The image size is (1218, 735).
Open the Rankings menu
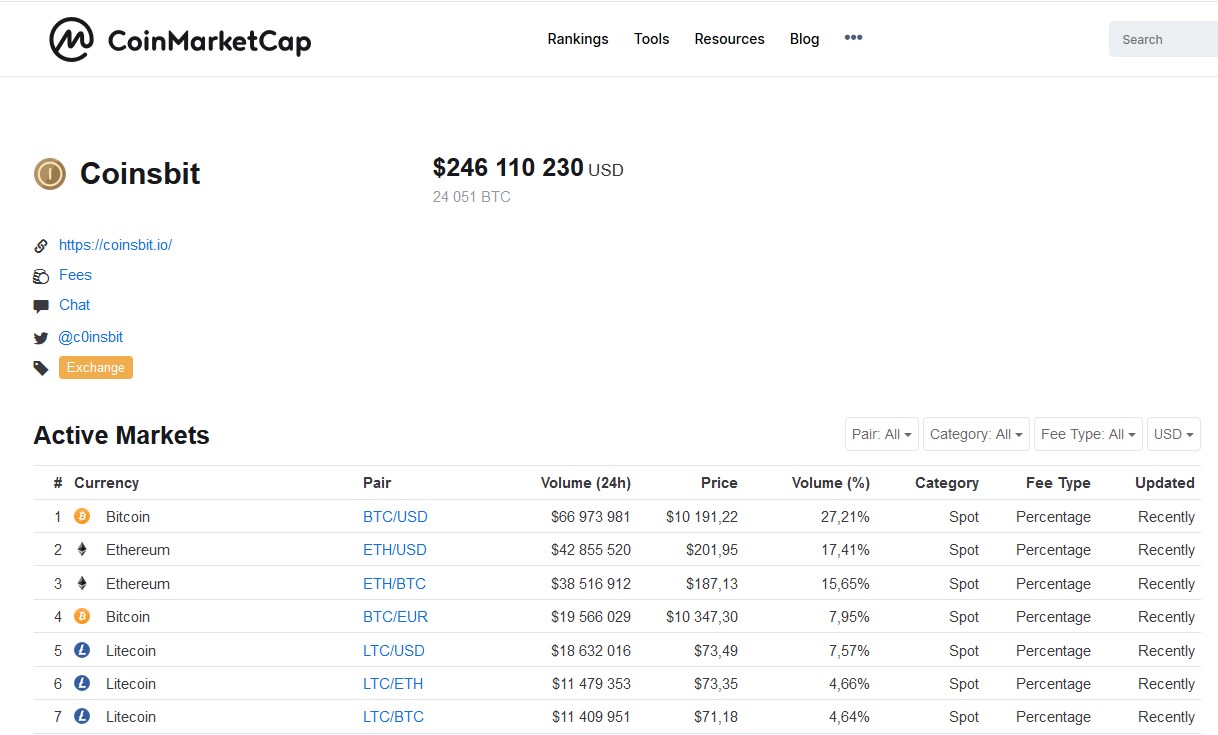point(578,39)
